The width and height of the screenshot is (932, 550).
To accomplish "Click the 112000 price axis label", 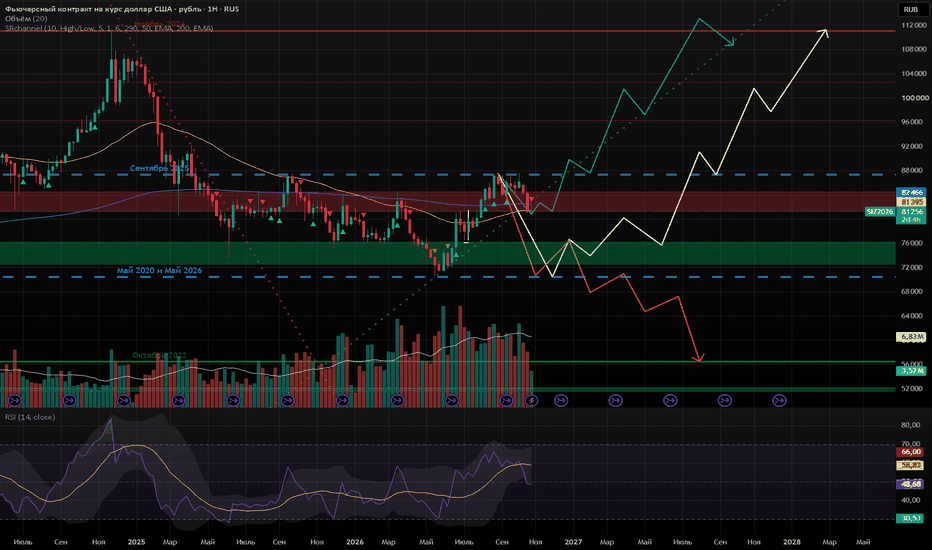I will coord(914,25).
